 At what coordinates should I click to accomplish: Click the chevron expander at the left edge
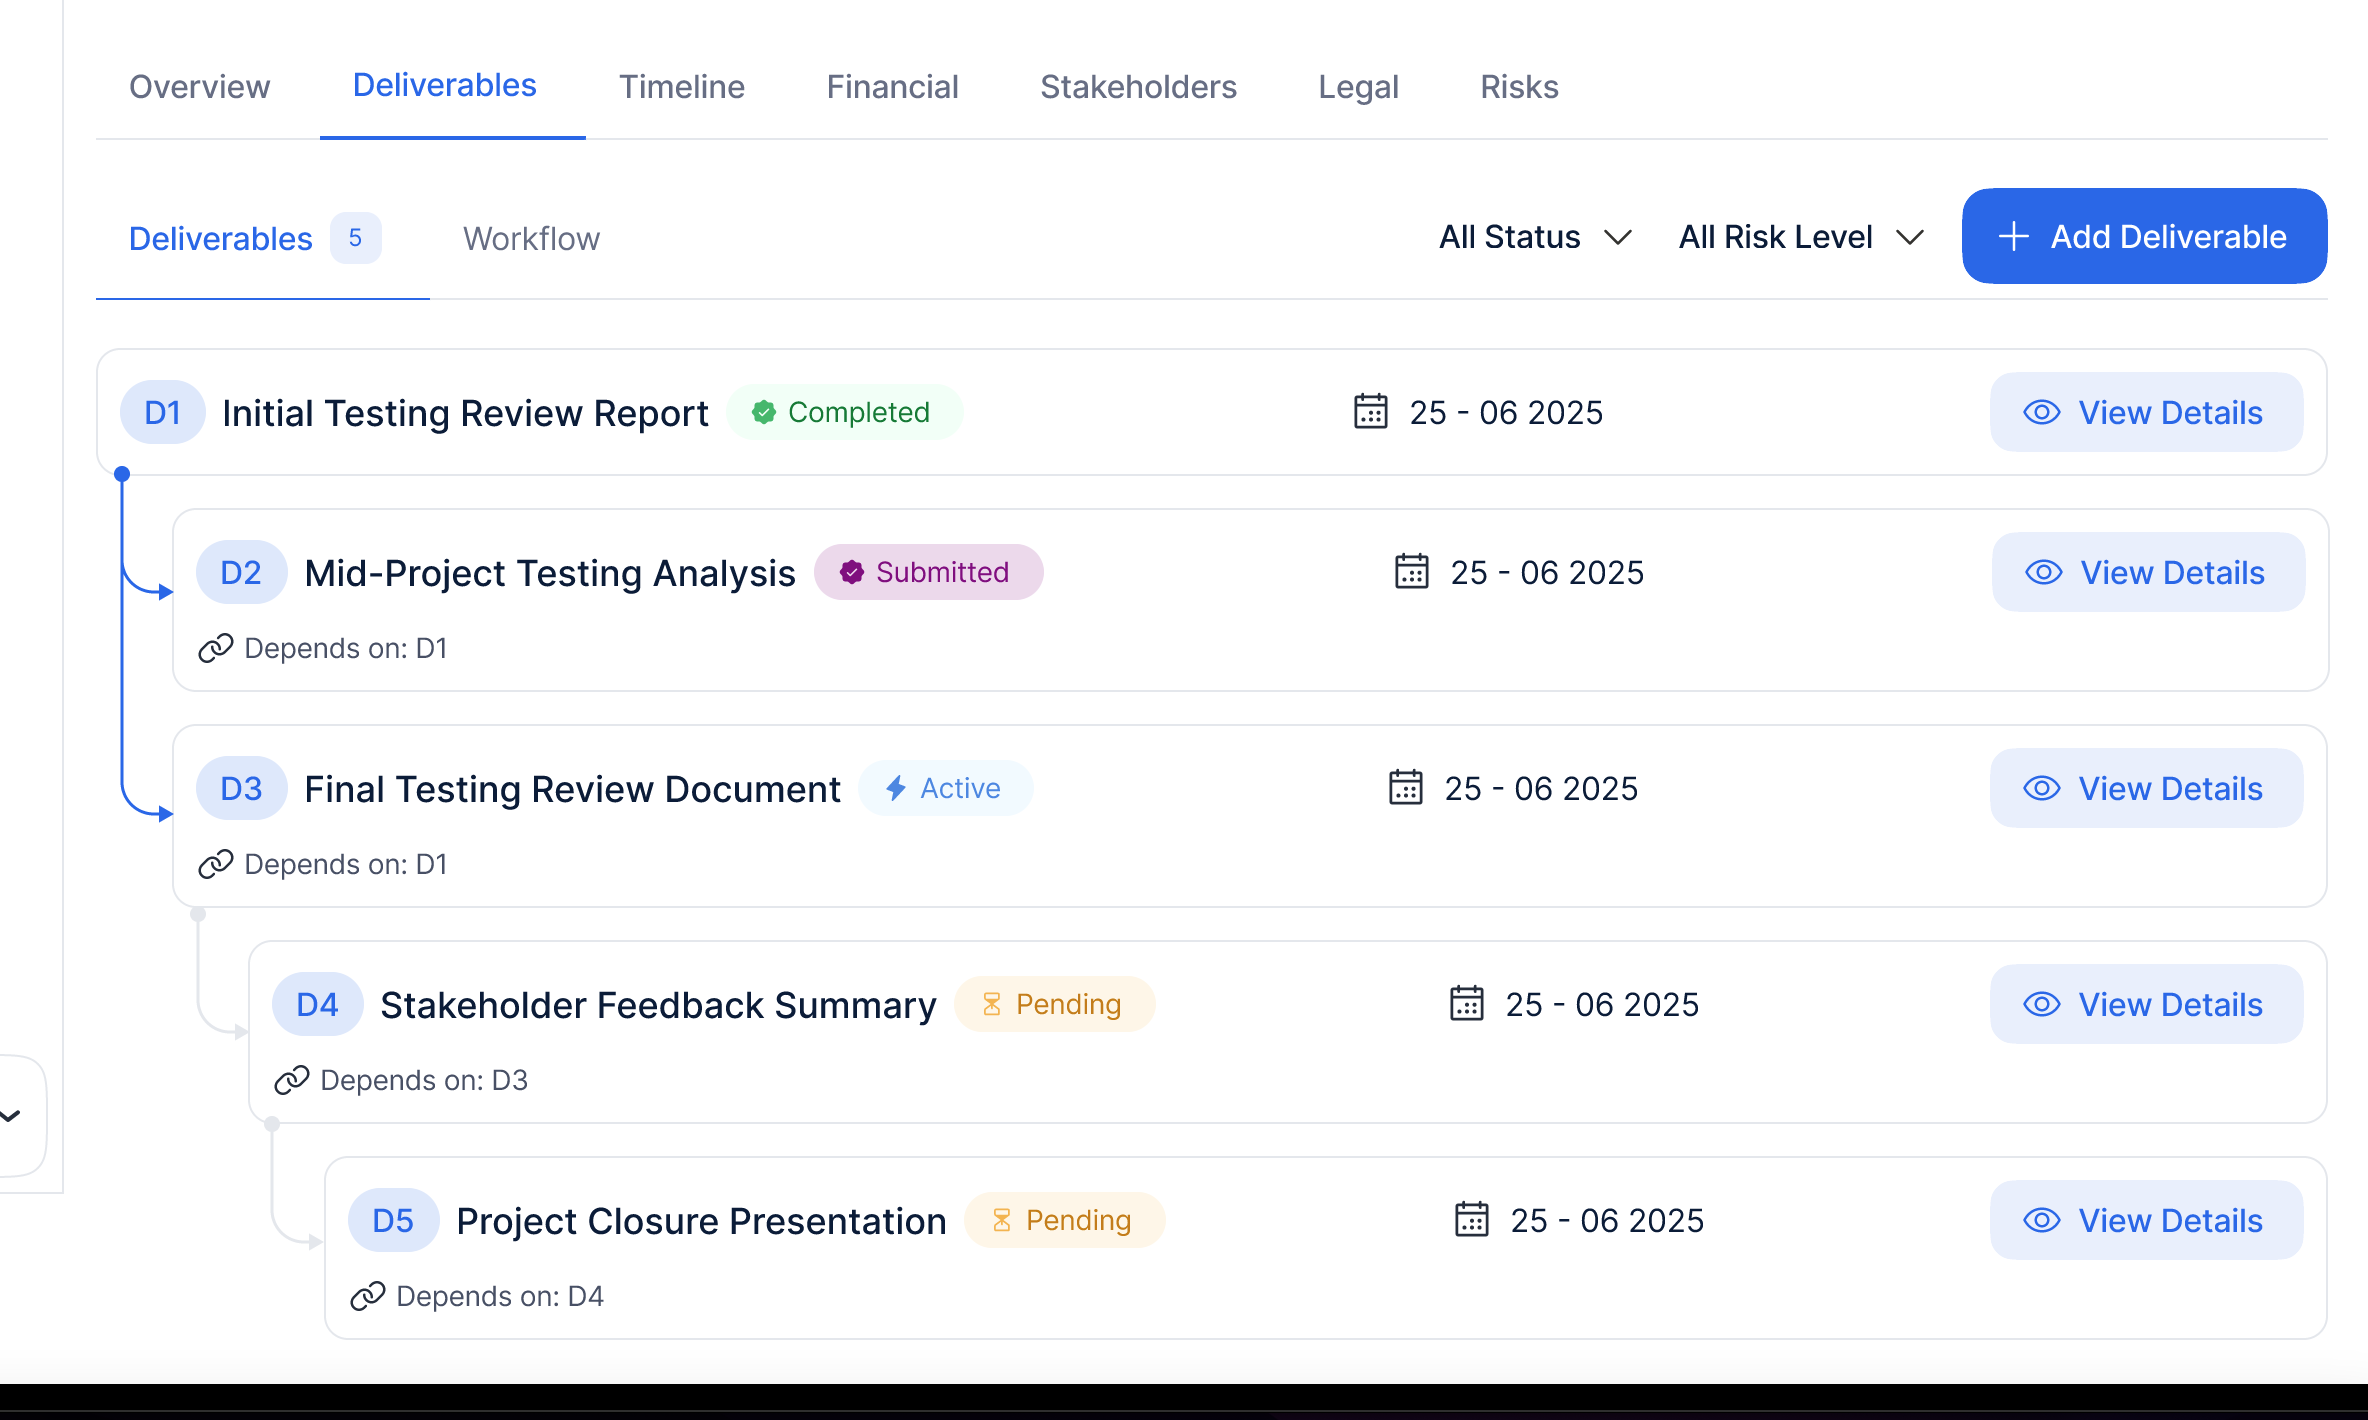[10, 1116]
